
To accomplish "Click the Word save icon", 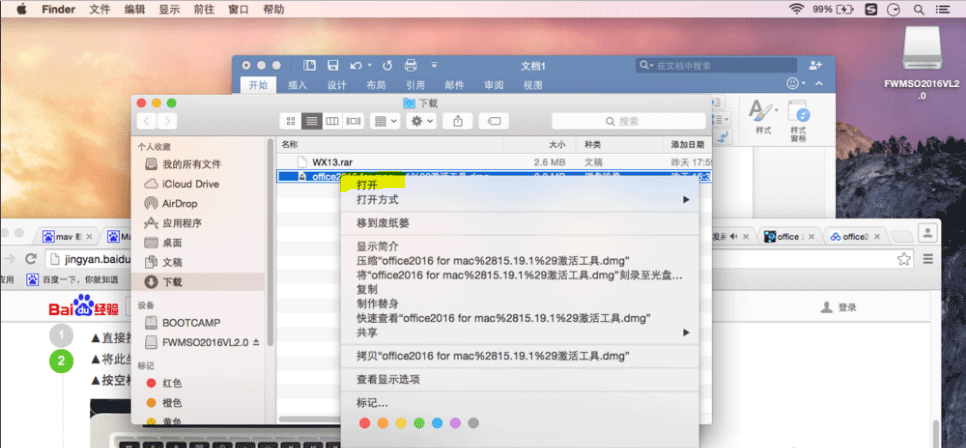I will tap(333, 65).
